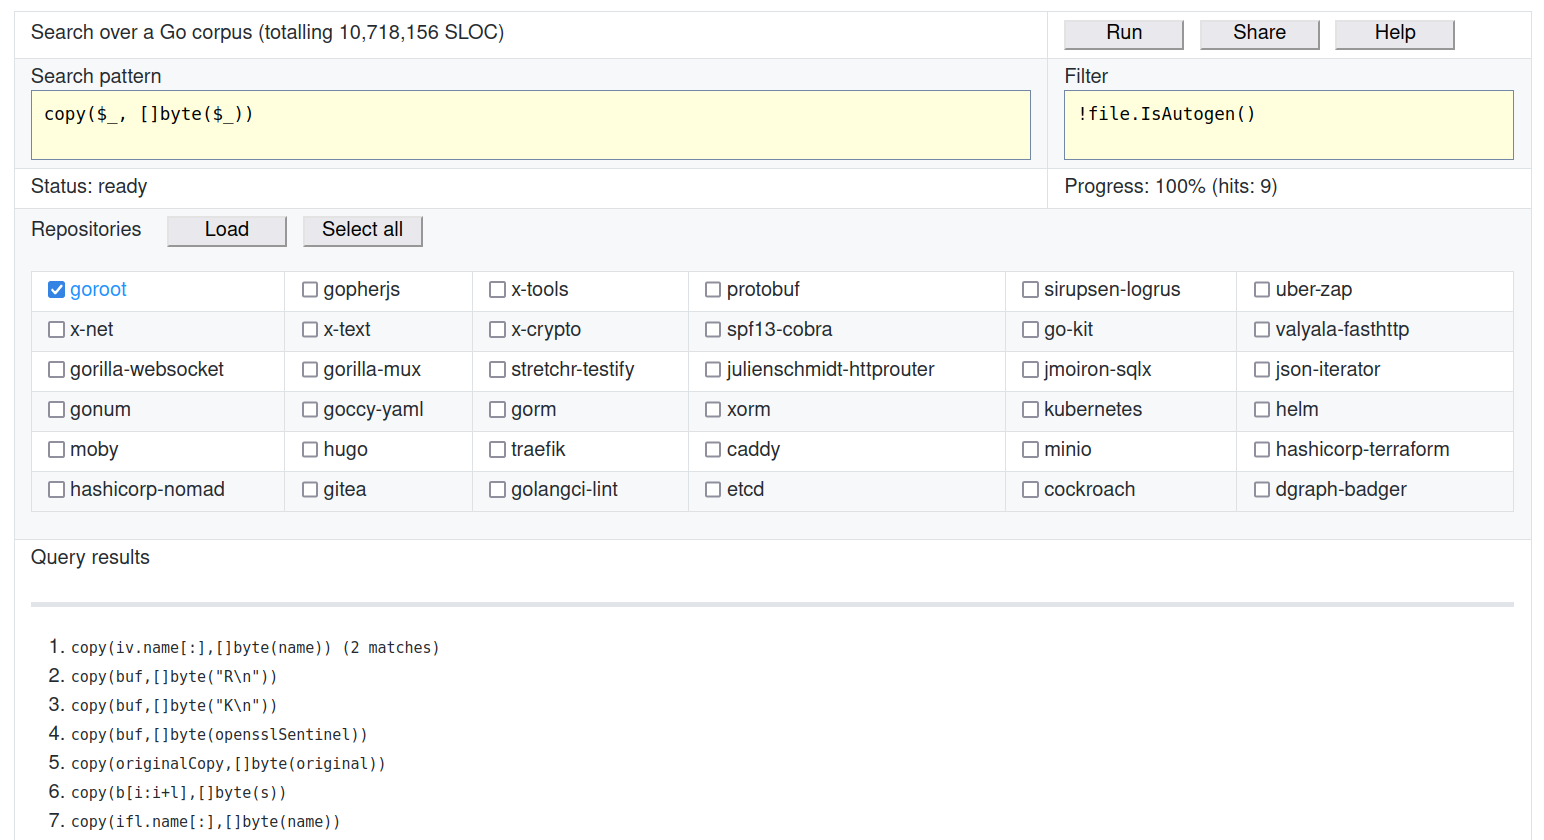Click Select all repositories
This screenshot has width=1544, height=840.
click(x=362, y=230)
